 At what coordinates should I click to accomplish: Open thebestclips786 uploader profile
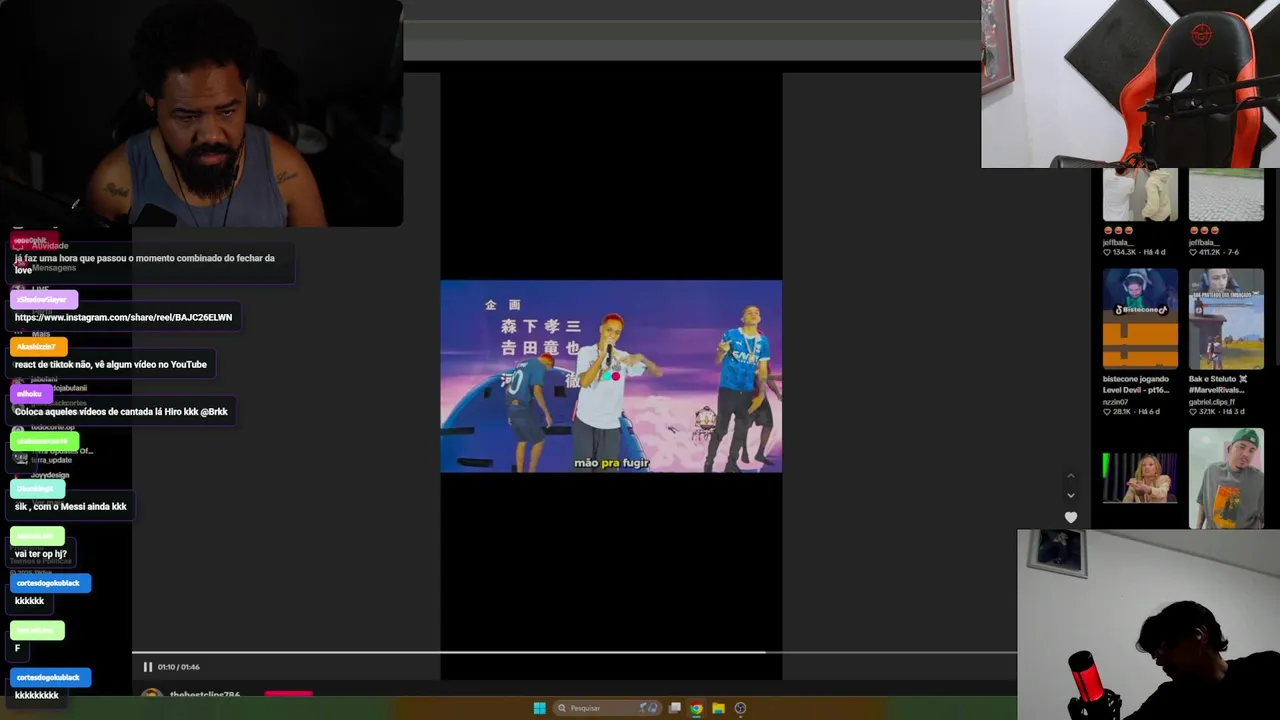pyautogui.click(x=205, y=694)
